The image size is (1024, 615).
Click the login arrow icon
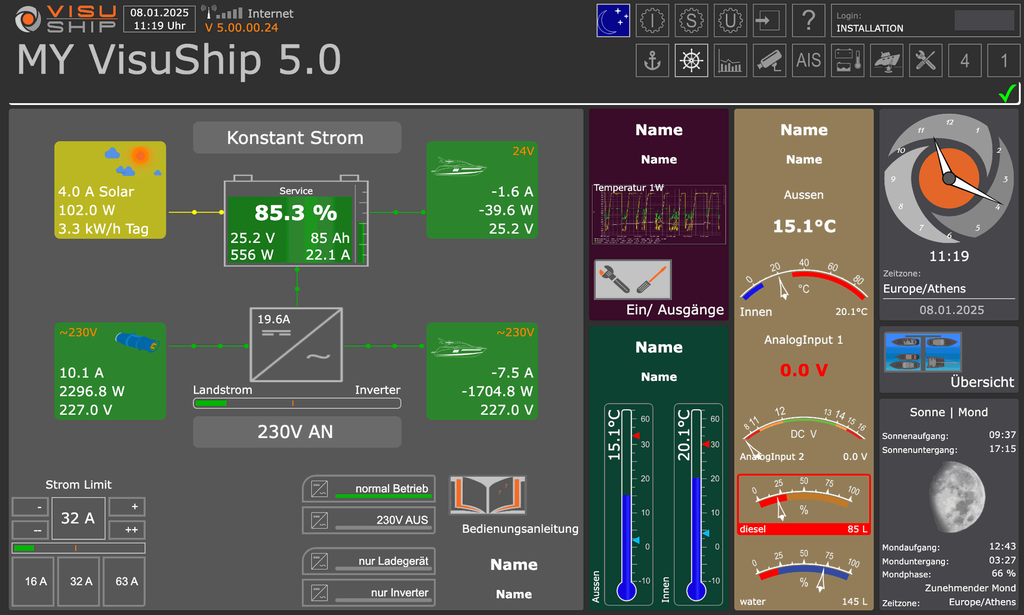769,21
